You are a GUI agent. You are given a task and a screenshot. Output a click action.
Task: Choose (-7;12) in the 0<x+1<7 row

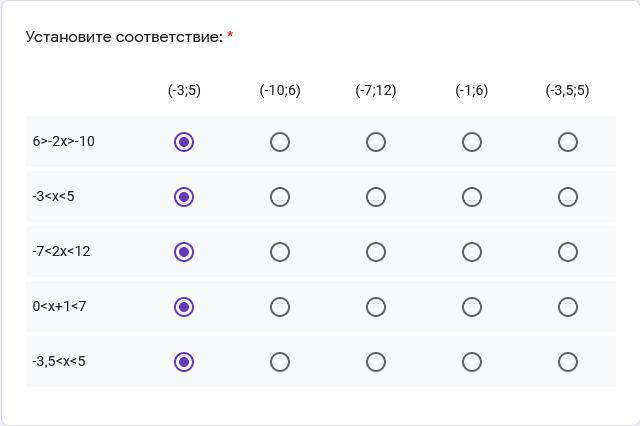click(376, 307)
